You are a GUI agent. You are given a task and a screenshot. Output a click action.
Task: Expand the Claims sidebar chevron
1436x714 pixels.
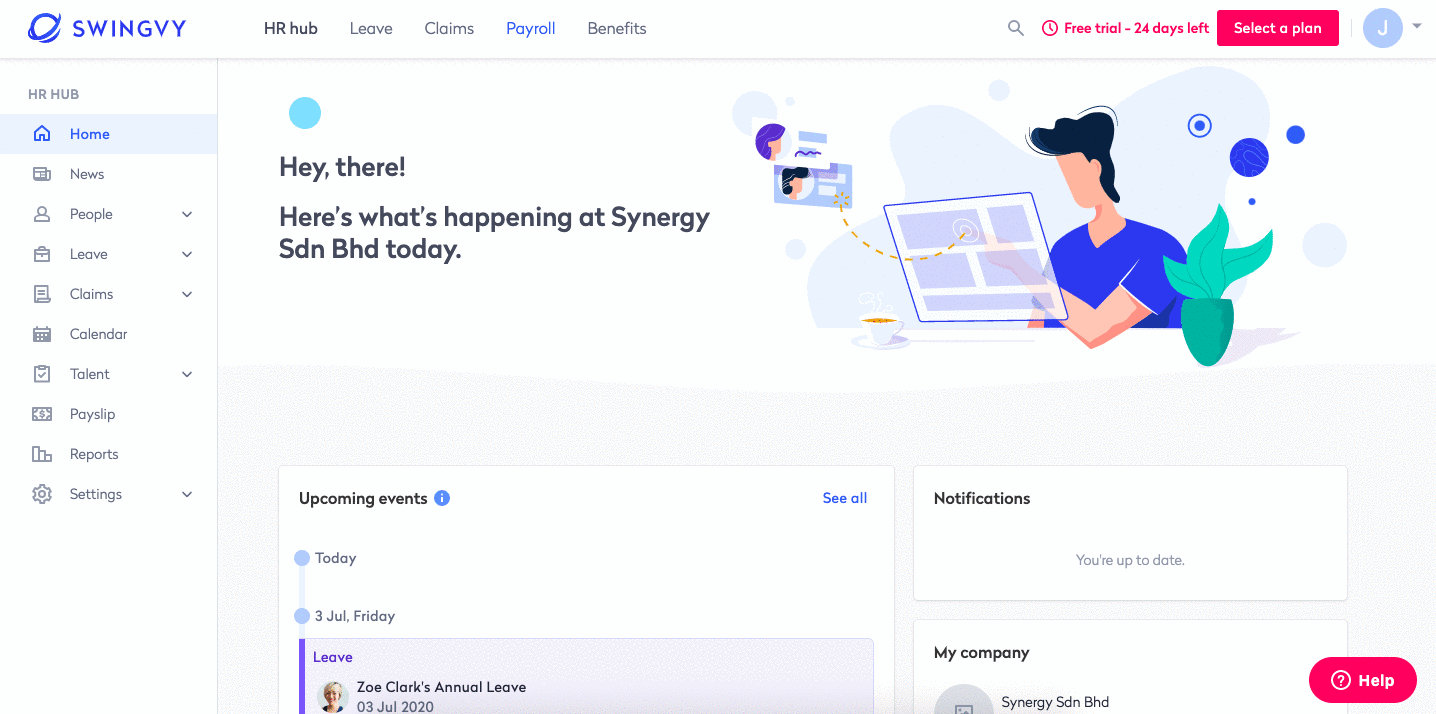(x=187, y=294)
